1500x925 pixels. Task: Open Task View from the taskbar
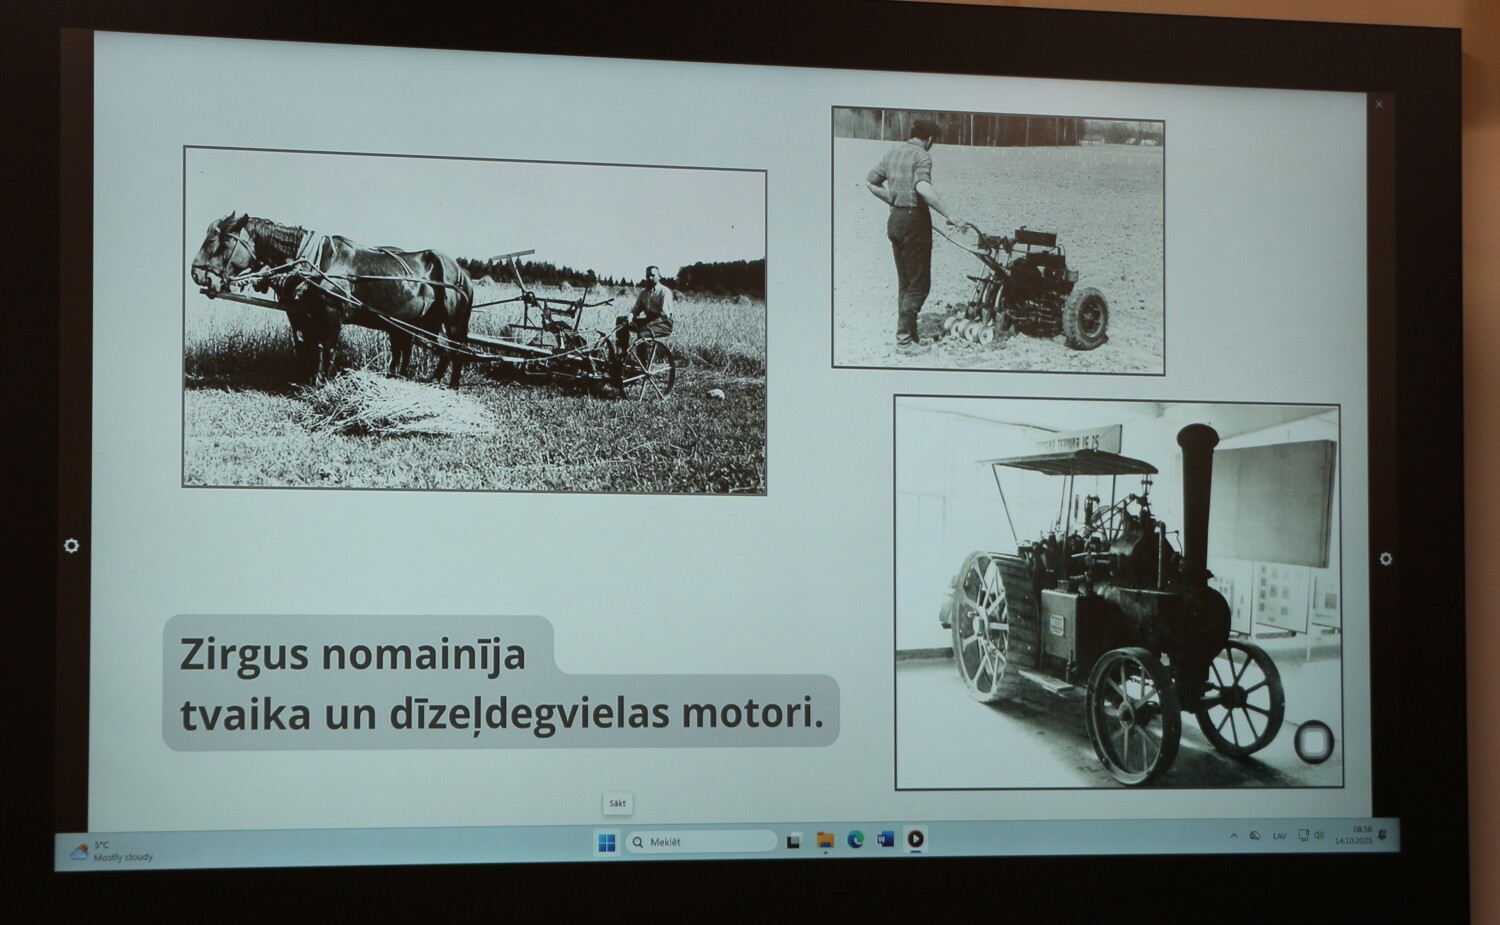click(793, 841)
